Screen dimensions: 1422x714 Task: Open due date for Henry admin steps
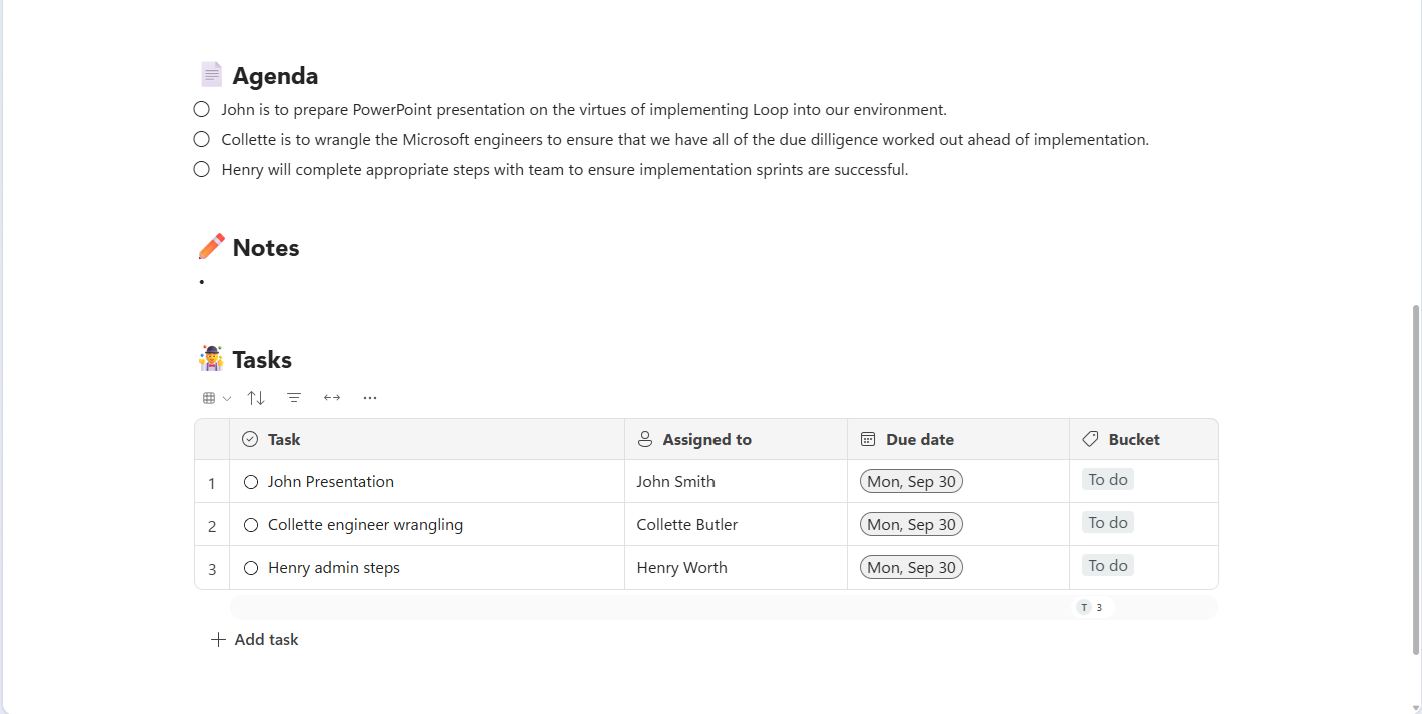pos(911,568)
